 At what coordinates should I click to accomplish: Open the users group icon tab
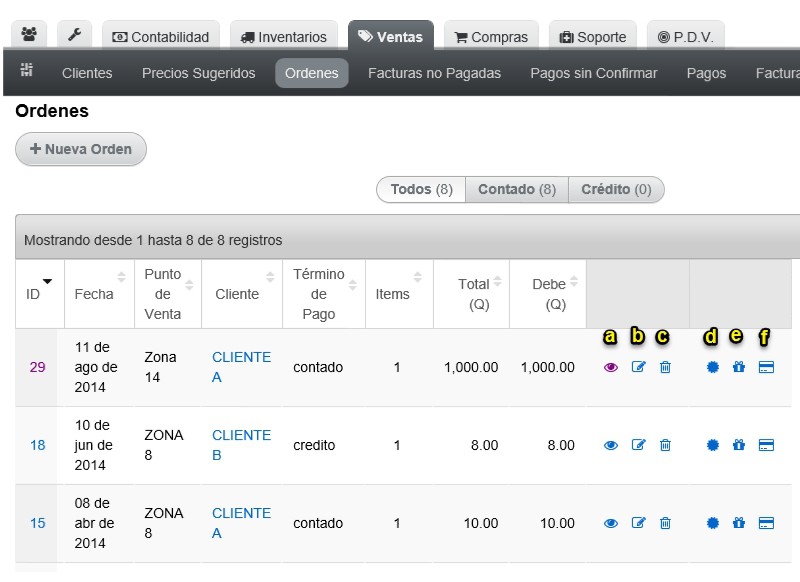pos(29,35)
